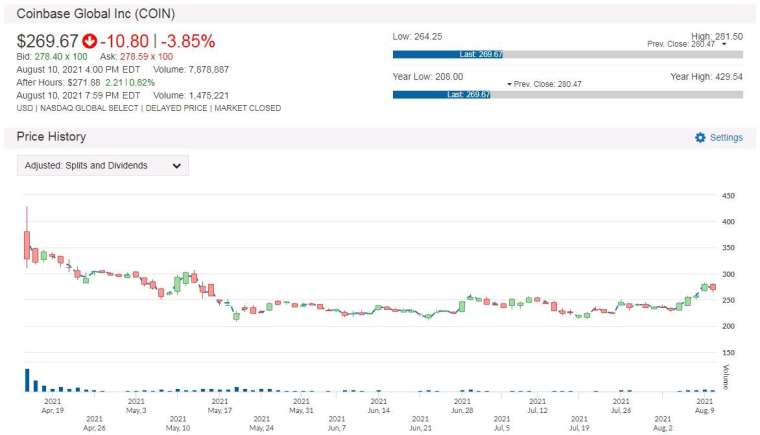This screenshot has height=435, width=760.
Task: Click the DELAYED PRICE status text
Action: click(x=176, y=108)
